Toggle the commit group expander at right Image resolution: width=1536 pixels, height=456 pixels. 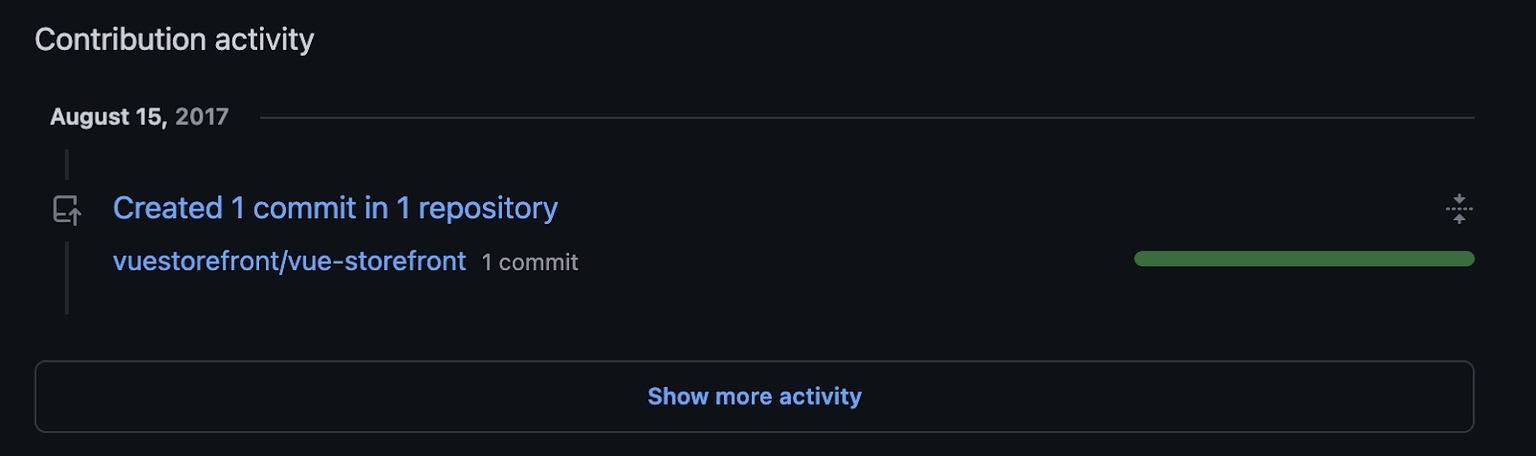[x=1459, y=209]
